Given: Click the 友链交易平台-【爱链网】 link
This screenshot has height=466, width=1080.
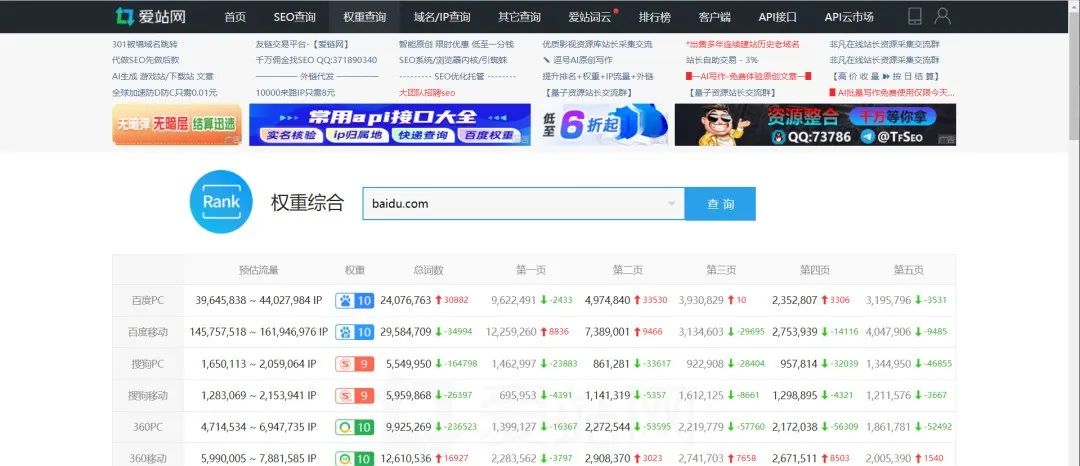Looking at the screenshot, I should (x=302, y=44).
